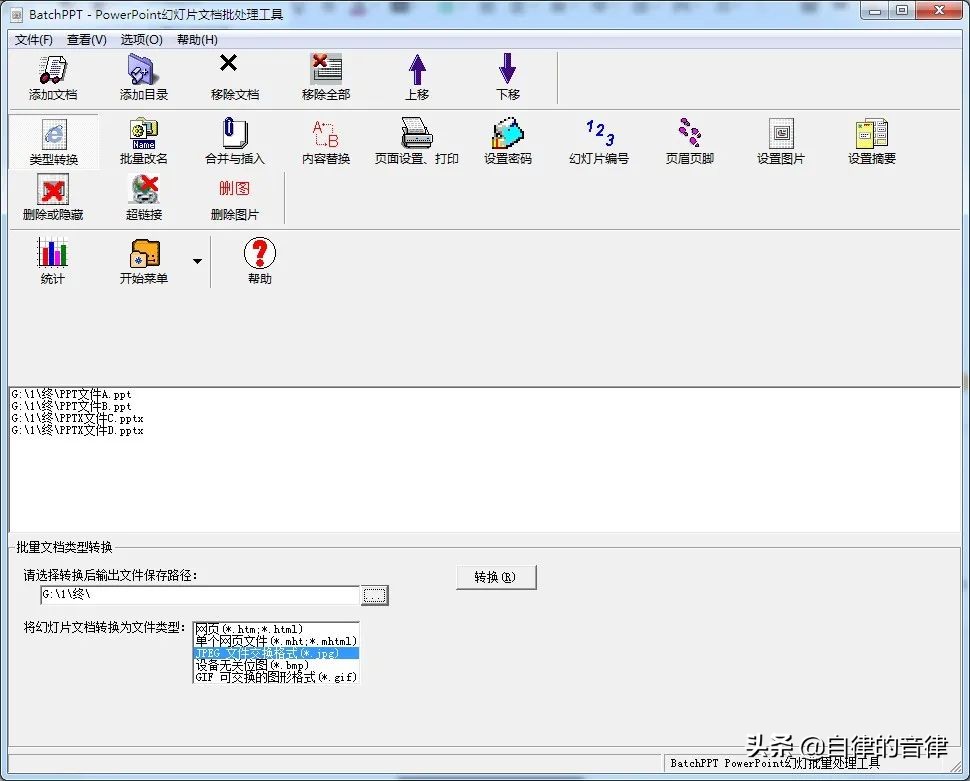Click the browse (...) button for output path
This screenshot has height=781, width=970.
click(374, 595)
